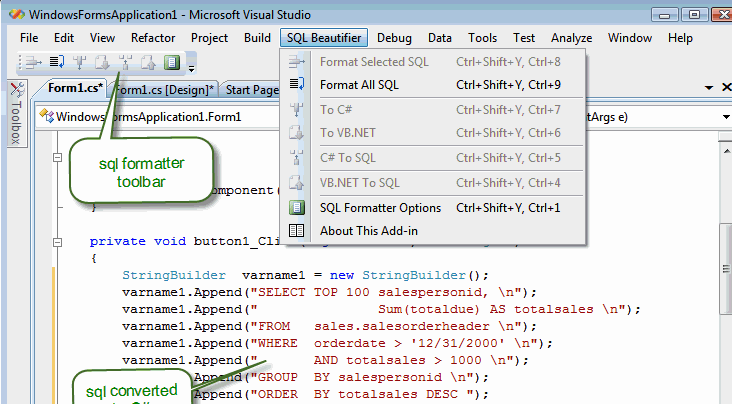Click icon beside SQL Formatter Options entry
732x404 pixels.
pos(296,208)
